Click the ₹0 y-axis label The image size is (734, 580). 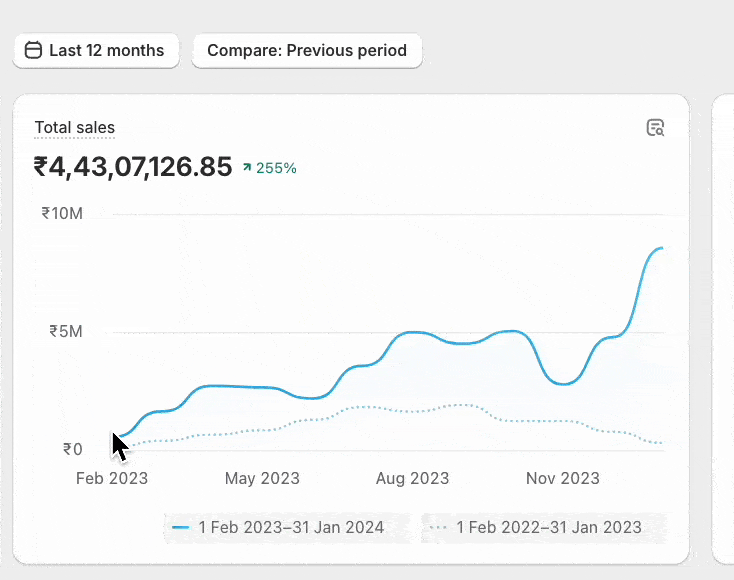tap(72, 449)
